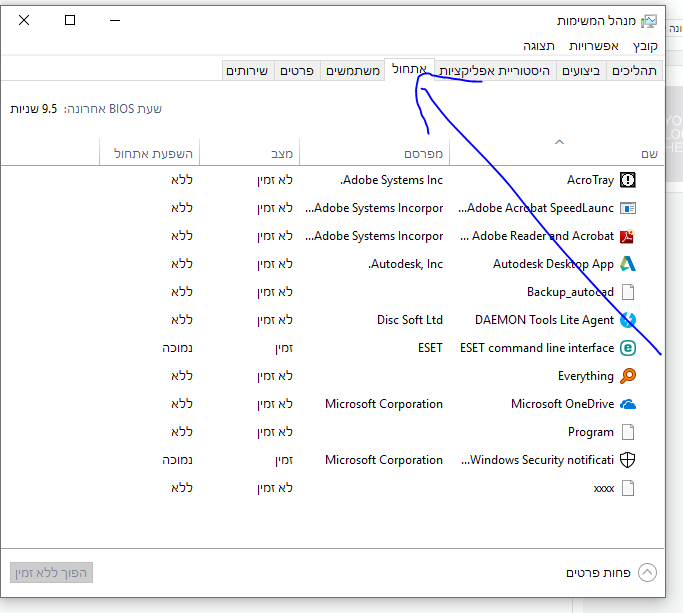Image resolution: width=683 pixels, height=613 pixels.
Task: Click publisher Adobe Systems Inc. cell
Action: 392,180
